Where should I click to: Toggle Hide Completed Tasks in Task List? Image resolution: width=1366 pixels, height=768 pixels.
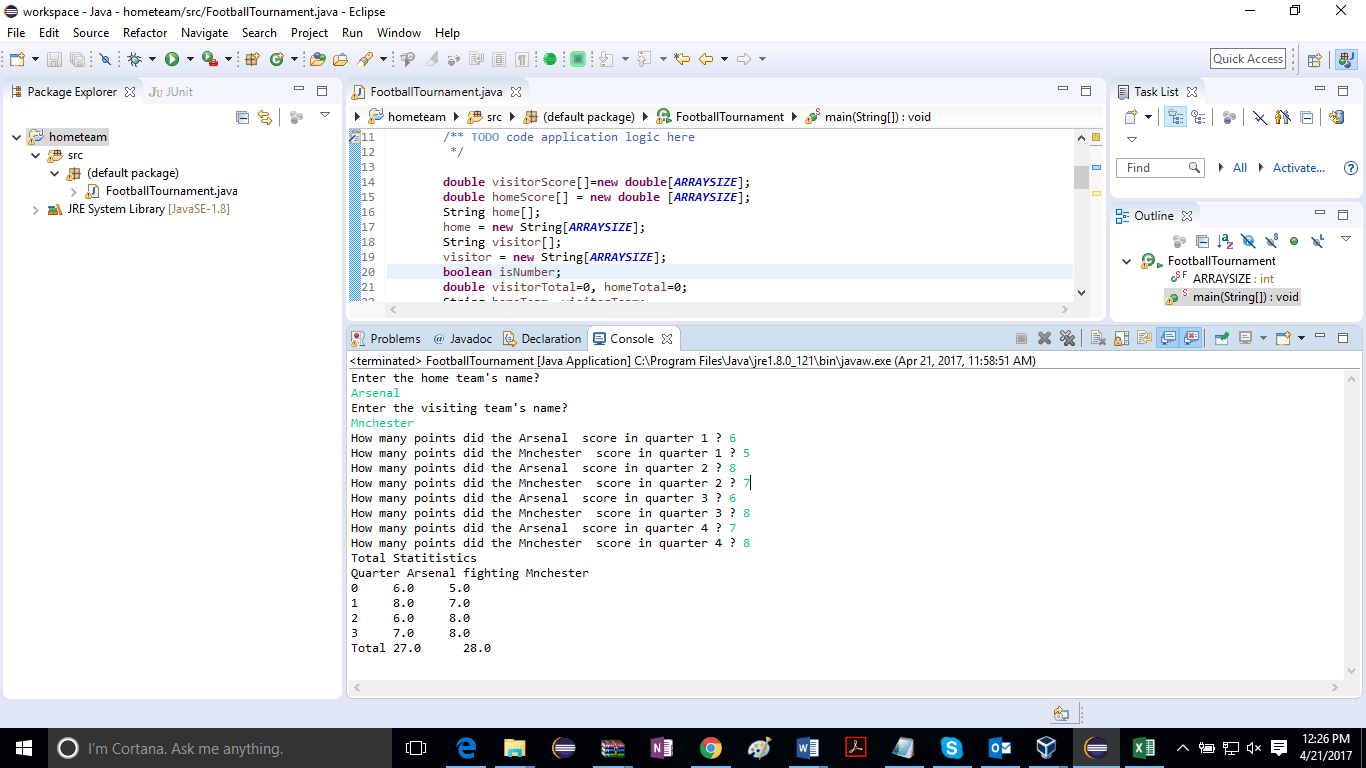coord(1259,117)
